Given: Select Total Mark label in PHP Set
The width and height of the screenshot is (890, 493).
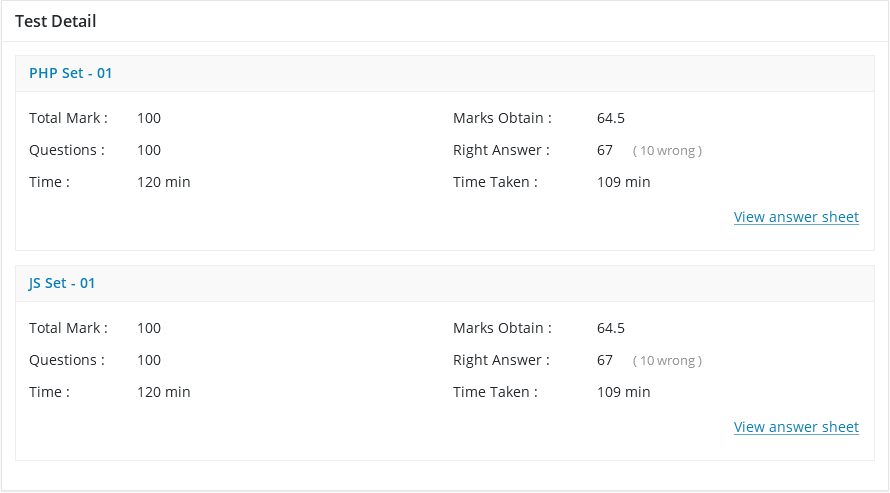Looking at the screenshot, I should (x=68, y=118).
